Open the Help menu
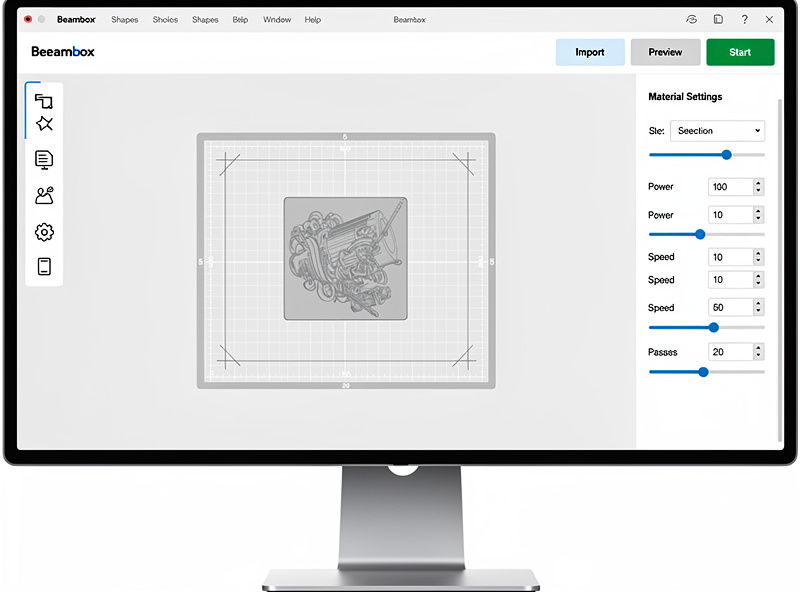This screenshot has width=800, height=592. (x=313, y=19)
